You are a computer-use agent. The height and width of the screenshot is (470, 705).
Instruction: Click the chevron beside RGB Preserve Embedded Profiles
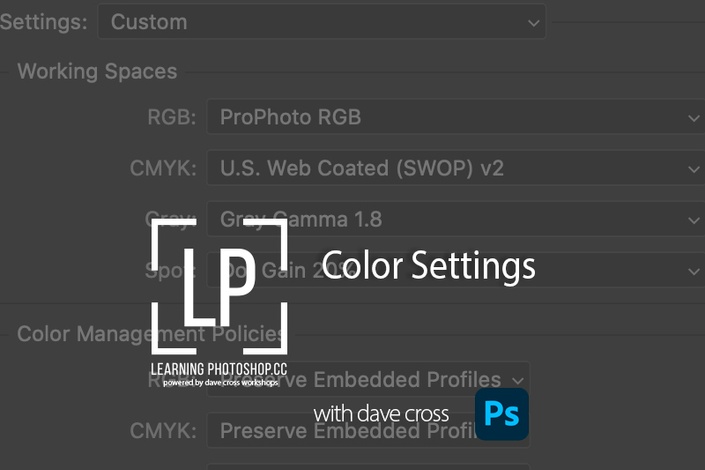point(518,381)
